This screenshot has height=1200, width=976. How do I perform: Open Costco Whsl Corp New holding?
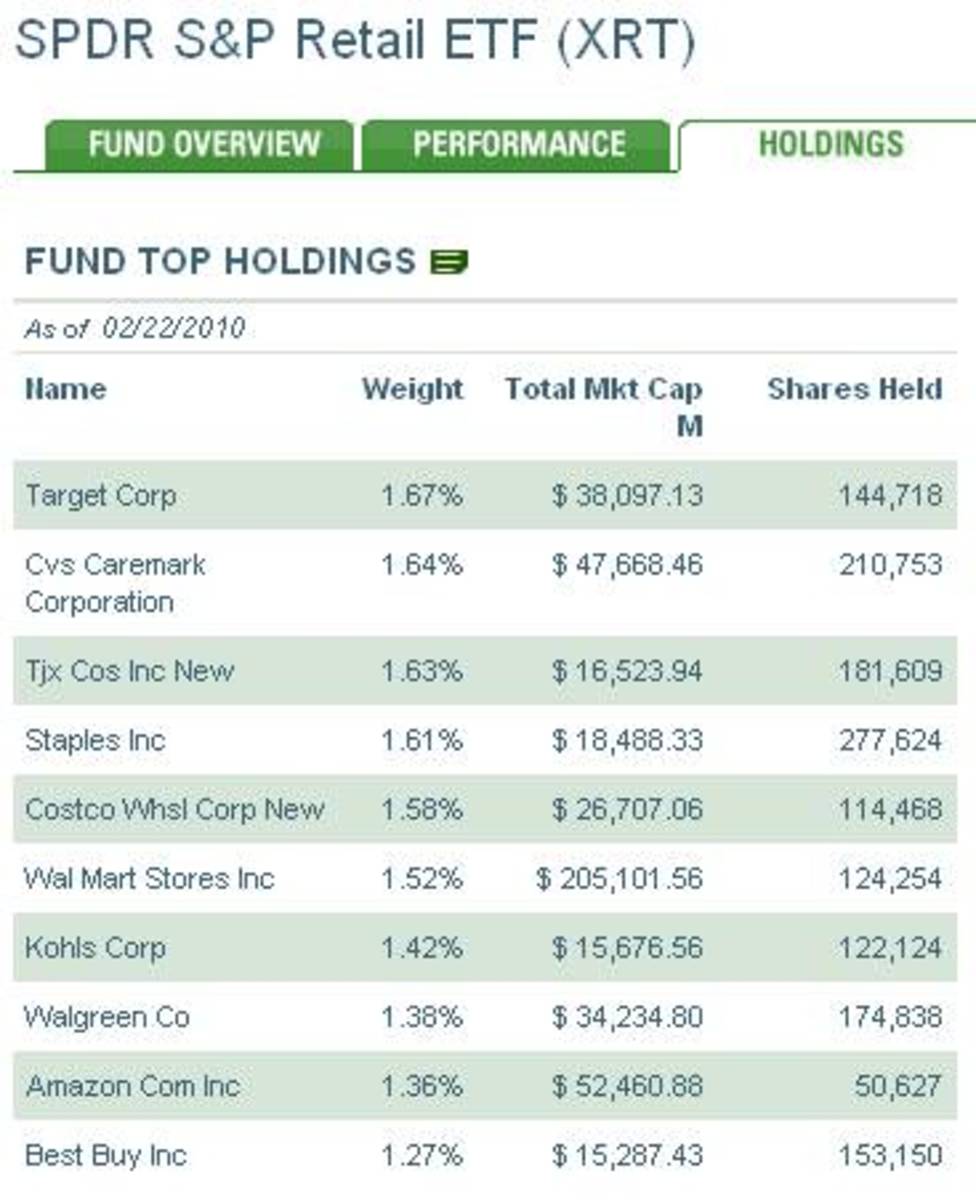click(x=175, y=809)
